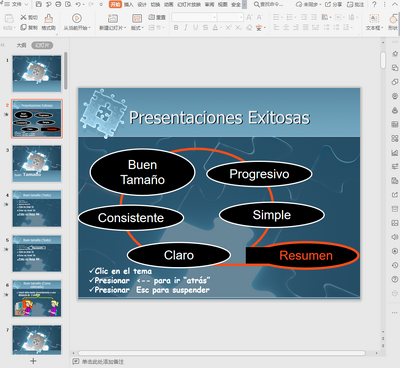Switch to the 动画 Animation tab
Image resolution: width=400 pixels, height=368 pixels.
click(x=169, y=5)
